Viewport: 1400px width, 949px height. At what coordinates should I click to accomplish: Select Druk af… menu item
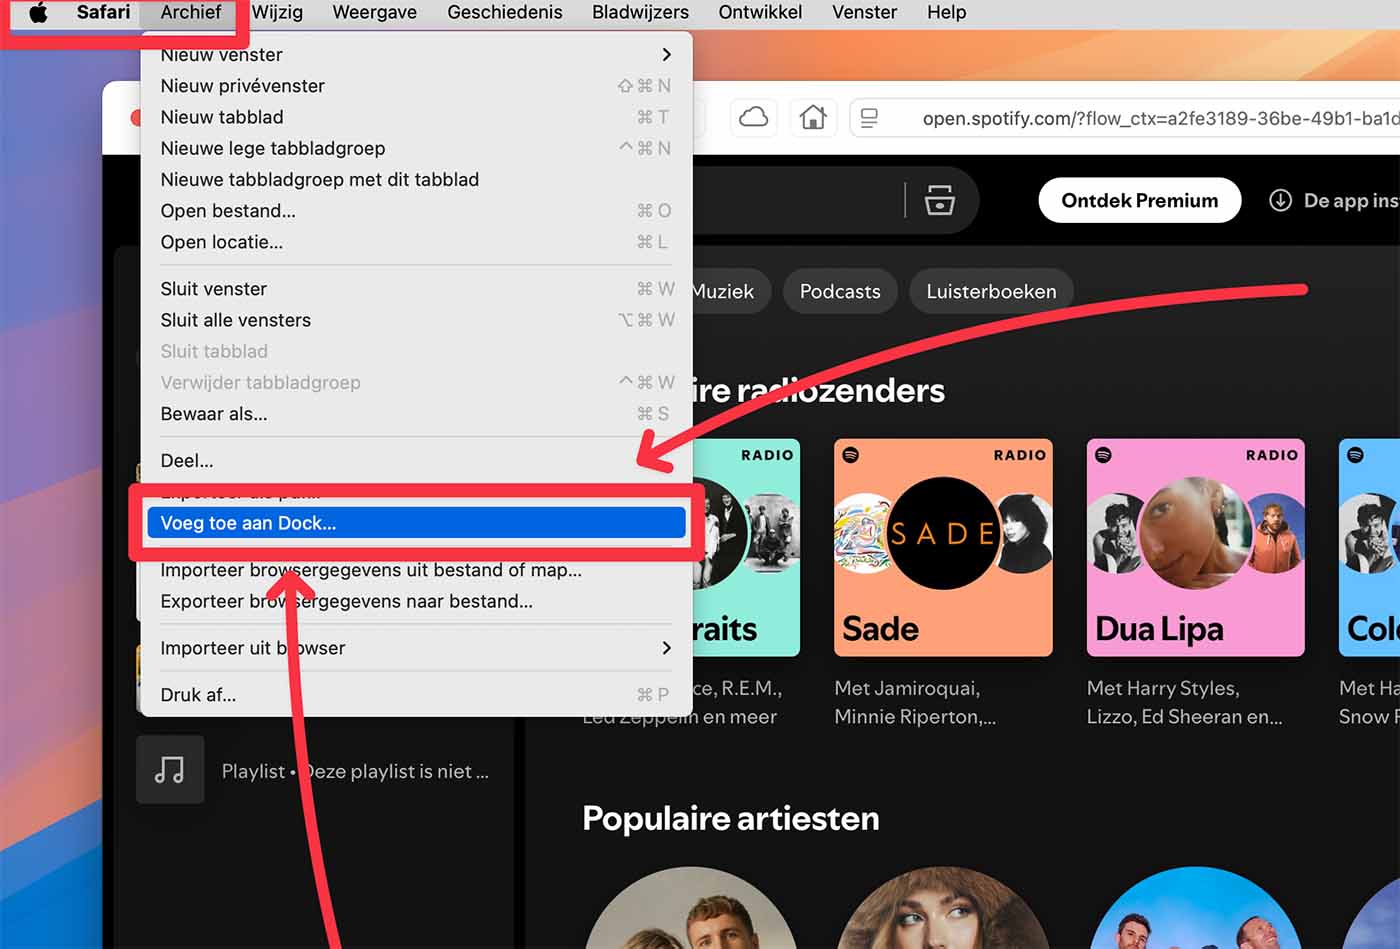[416, 695]
